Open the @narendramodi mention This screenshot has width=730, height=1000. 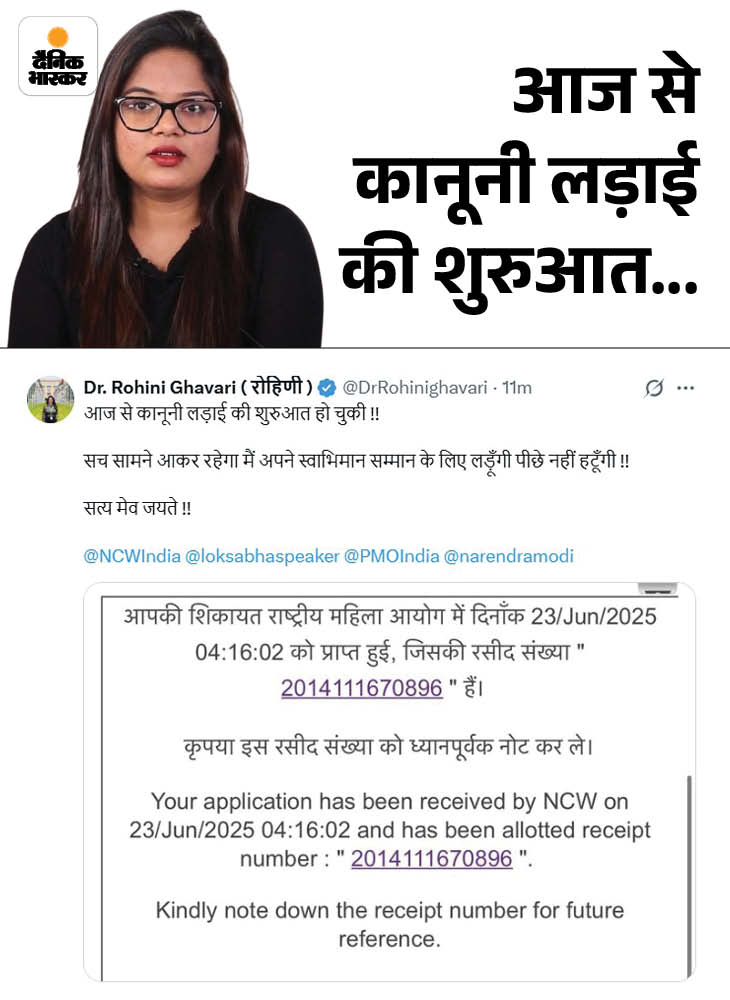[508, 556]
